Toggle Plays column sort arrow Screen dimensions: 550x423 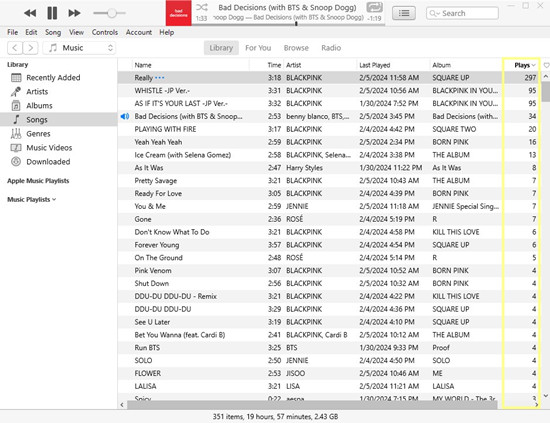pyautogui.click(x=534, y=65)
